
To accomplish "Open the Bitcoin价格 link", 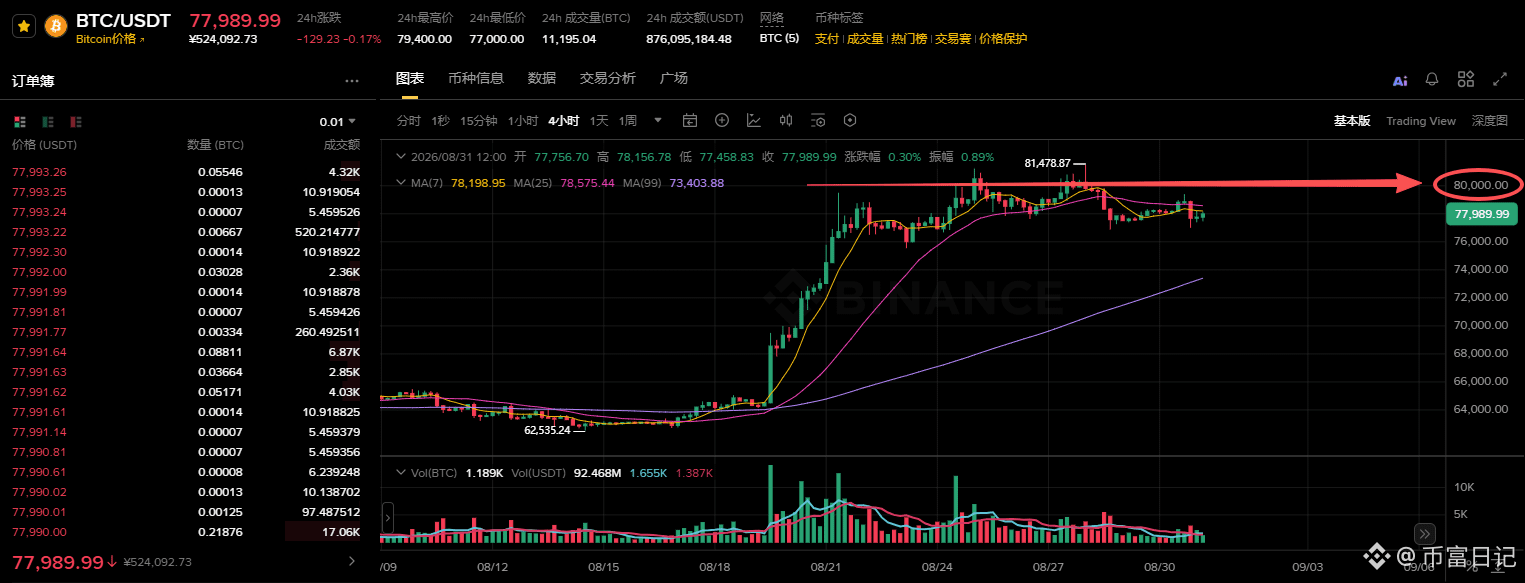I will [x=110, y=39].
